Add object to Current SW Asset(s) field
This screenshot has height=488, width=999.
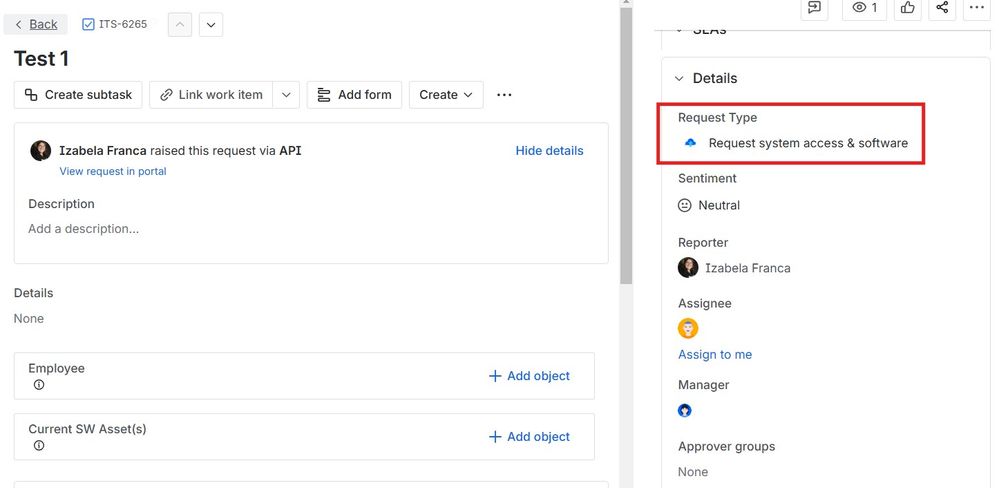[x=529, y=436]
